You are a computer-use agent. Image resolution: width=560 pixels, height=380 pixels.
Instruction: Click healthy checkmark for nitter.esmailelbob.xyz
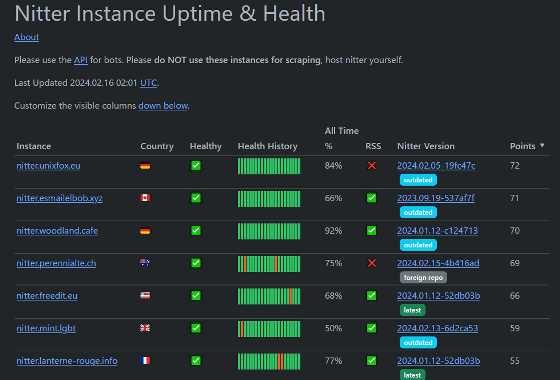point(196,198)
